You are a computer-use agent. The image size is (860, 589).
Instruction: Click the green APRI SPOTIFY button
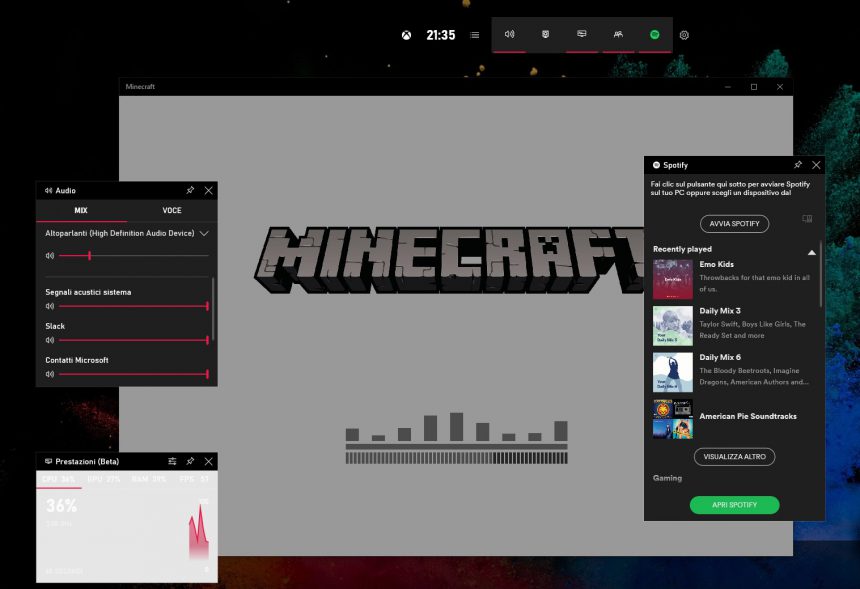coord(734,505)
